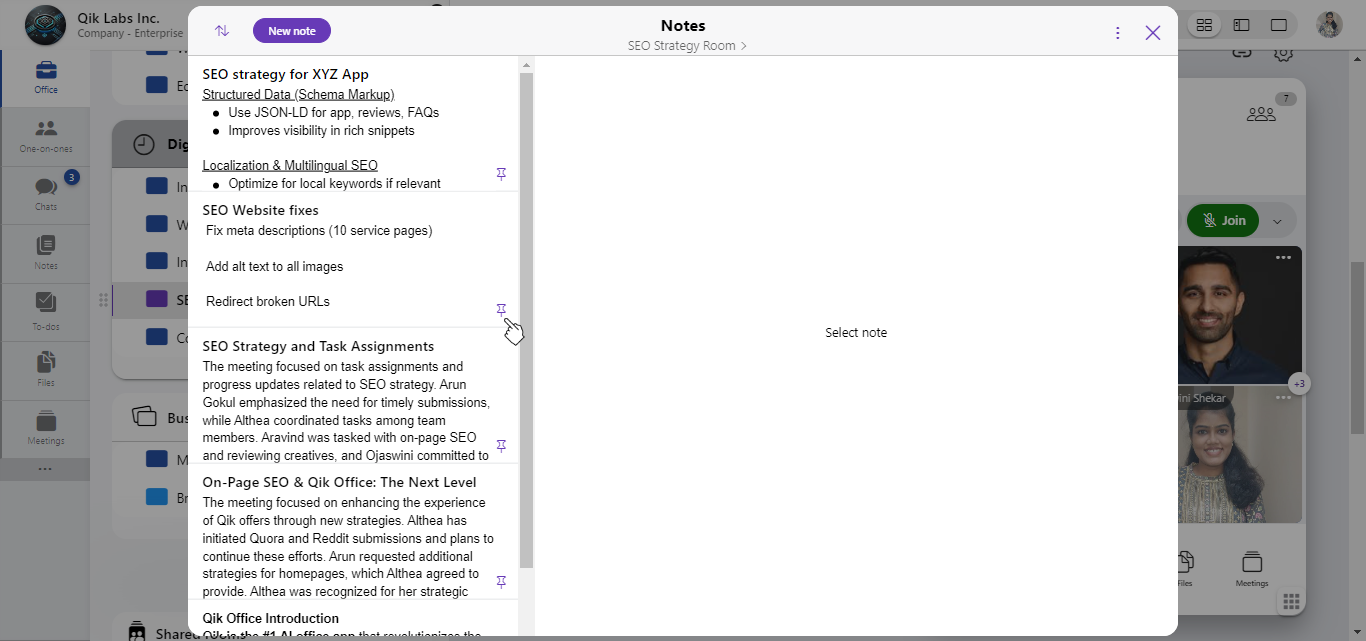Open the Notes options menu
The width and height of the screenshot is (1366, 641).
[1117, 31]
